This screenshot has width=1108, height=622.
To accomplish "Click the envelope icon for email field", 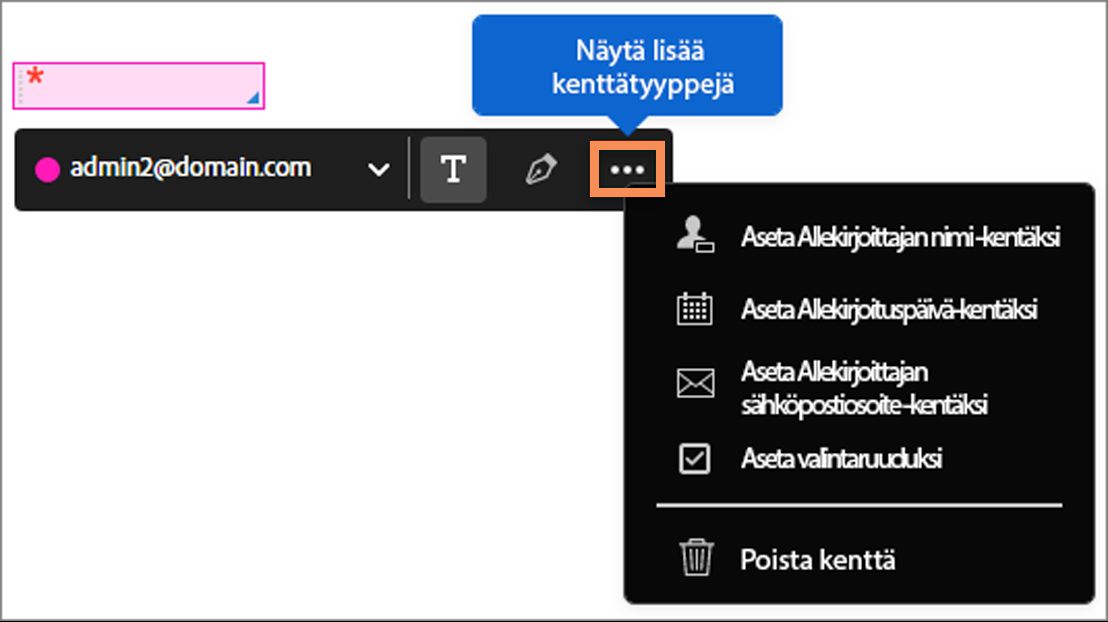I will [x=695, y=383].
